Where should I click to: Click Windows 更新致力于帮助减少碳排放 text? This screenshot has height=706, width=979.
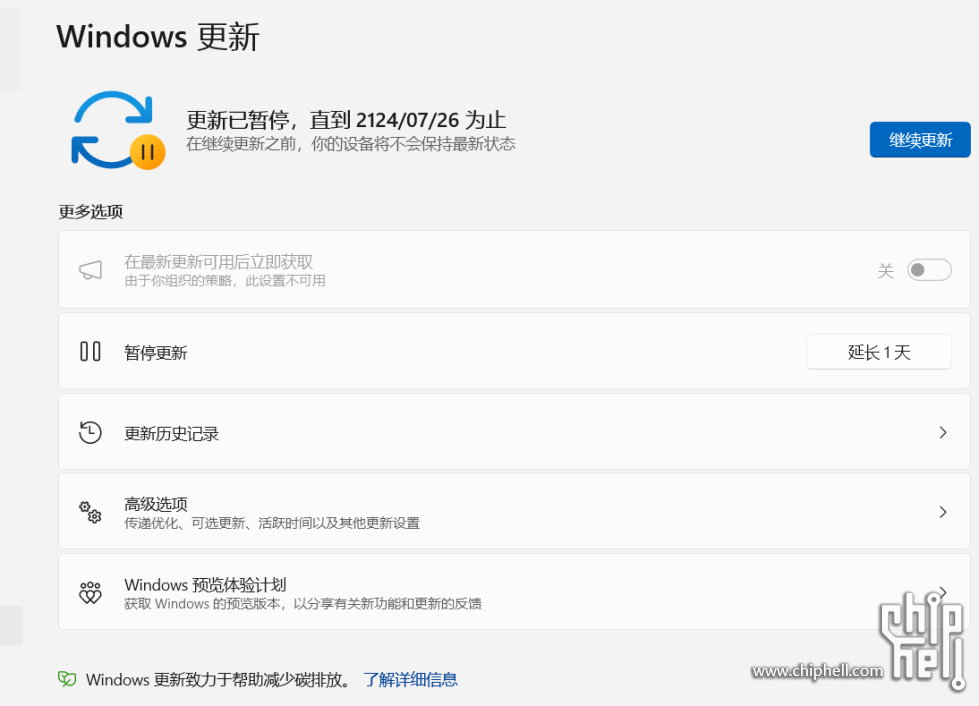pos(219,679)
